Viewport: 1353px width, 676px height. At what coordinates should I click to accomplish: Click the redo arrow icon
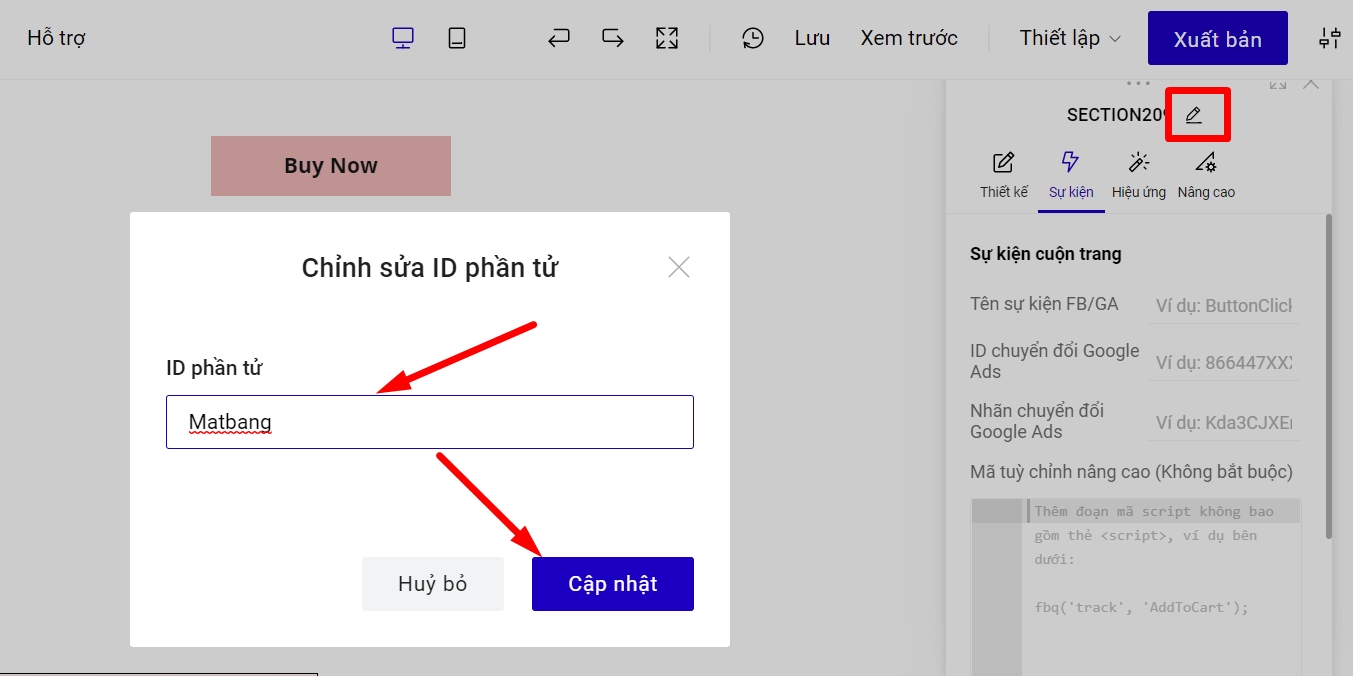[613, 38]
